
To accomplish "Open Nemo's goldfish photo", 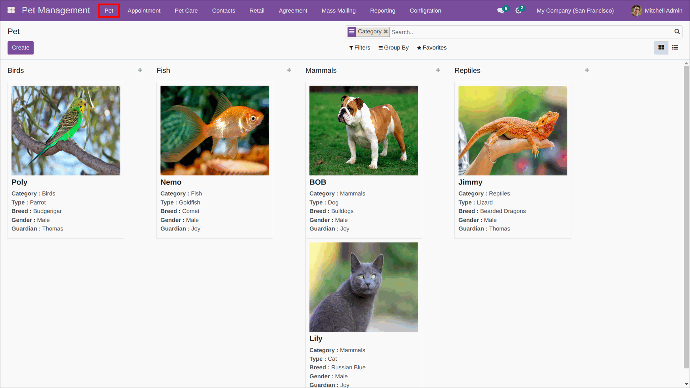I will 215,130.
